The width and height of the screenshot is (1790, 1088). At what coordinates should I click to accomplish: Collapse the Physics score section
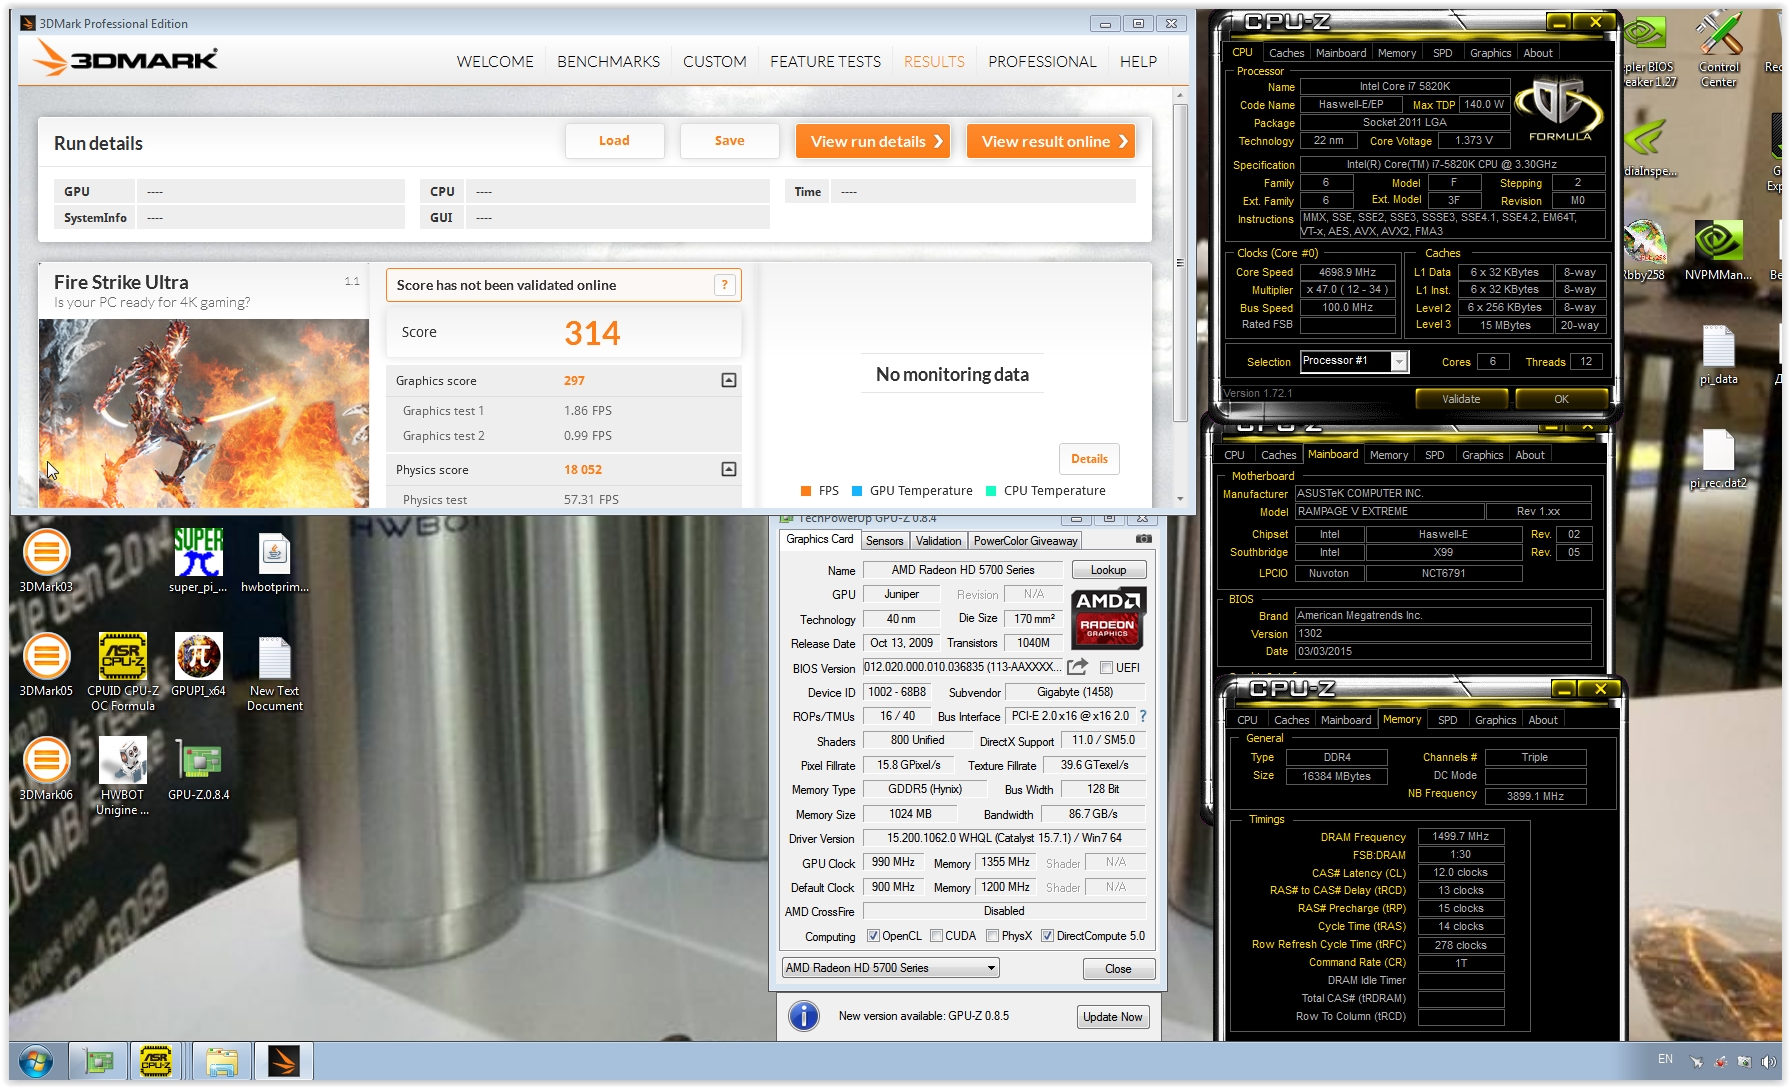(729, 469)
